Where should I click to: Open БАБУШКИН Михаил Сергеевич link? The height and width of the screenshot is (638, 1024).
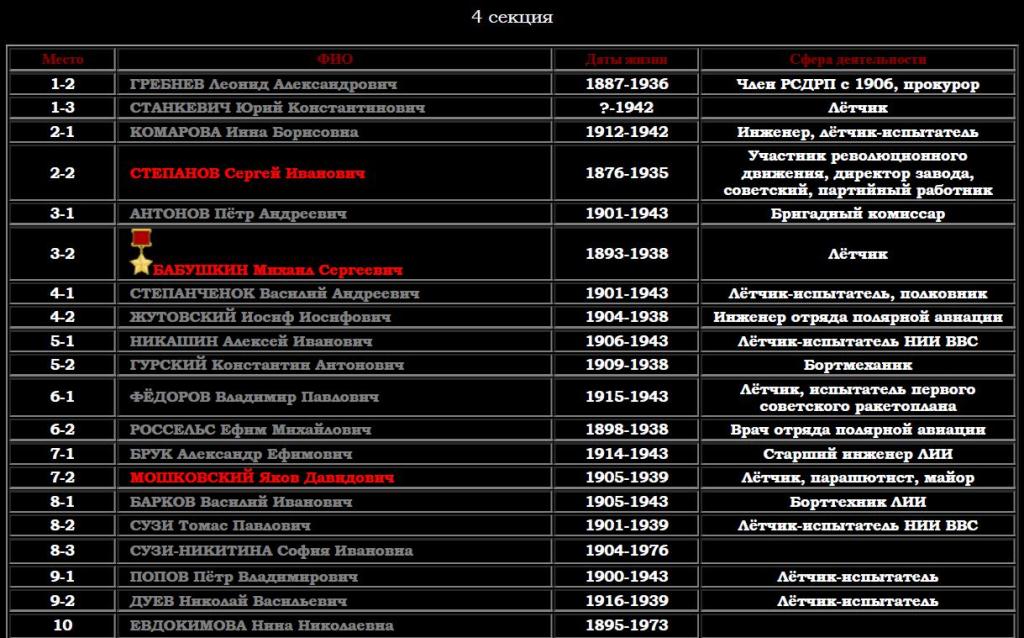click(279, 270)
